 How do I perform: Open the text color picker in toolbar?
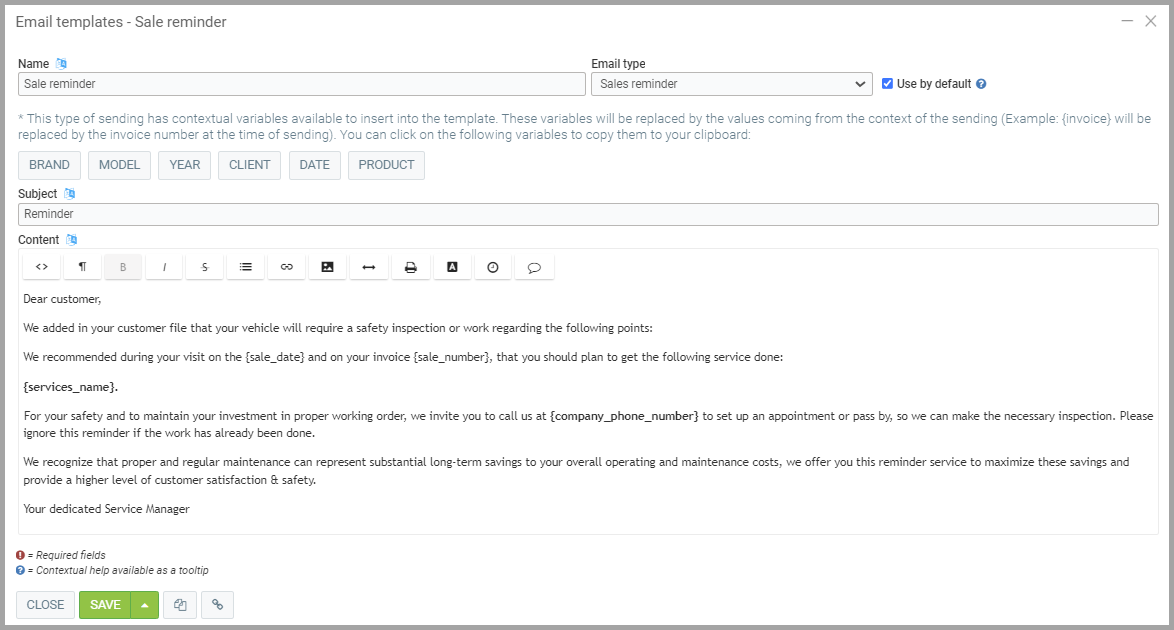point(452,267)
